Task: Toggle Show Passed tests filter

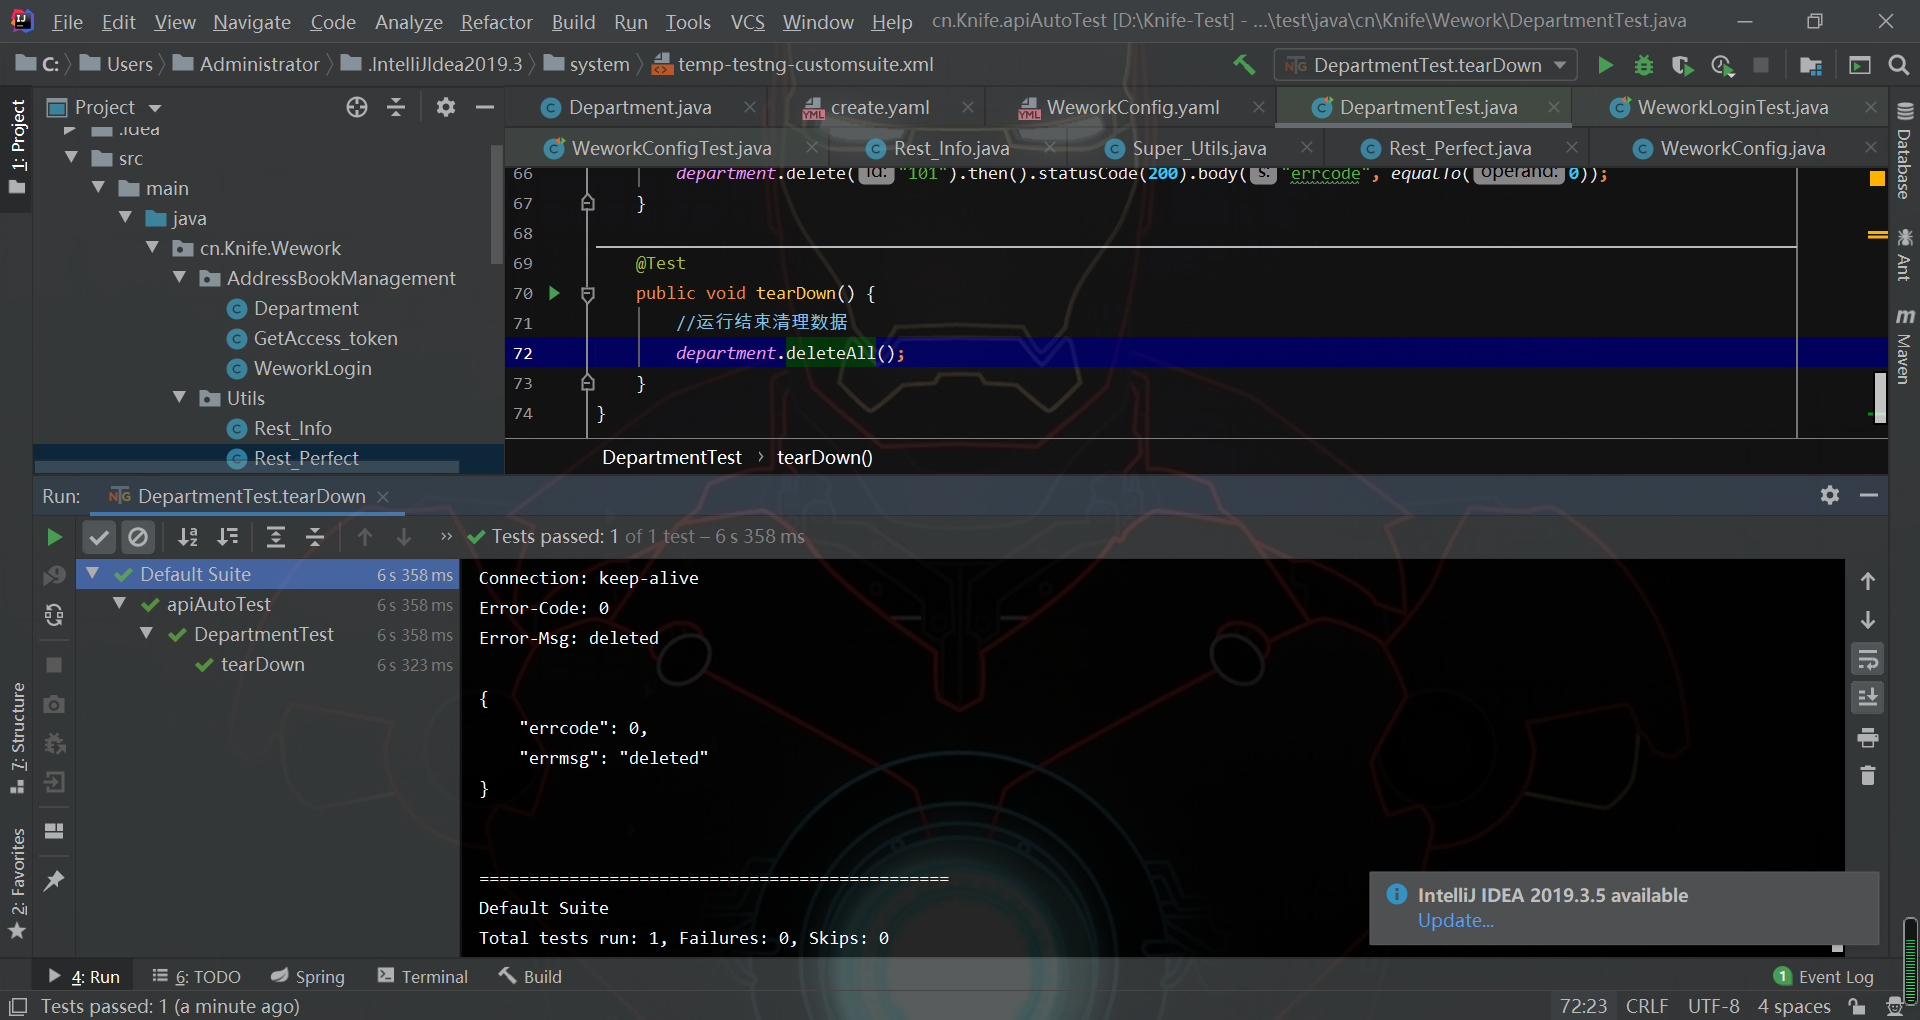Action: tap(99, 537)
